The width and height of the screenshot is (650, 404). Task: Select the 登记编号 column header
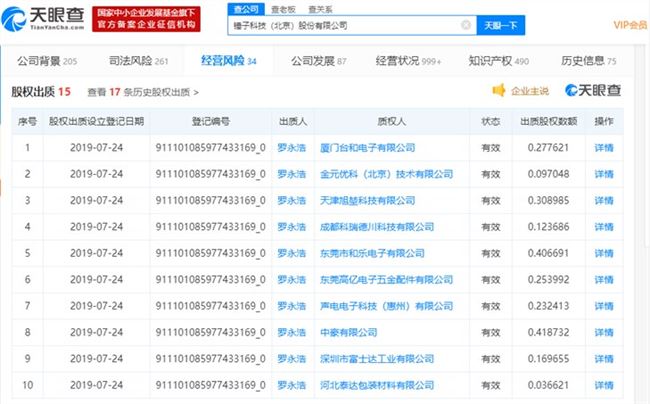pyautogui.click(x=211, y=121)
